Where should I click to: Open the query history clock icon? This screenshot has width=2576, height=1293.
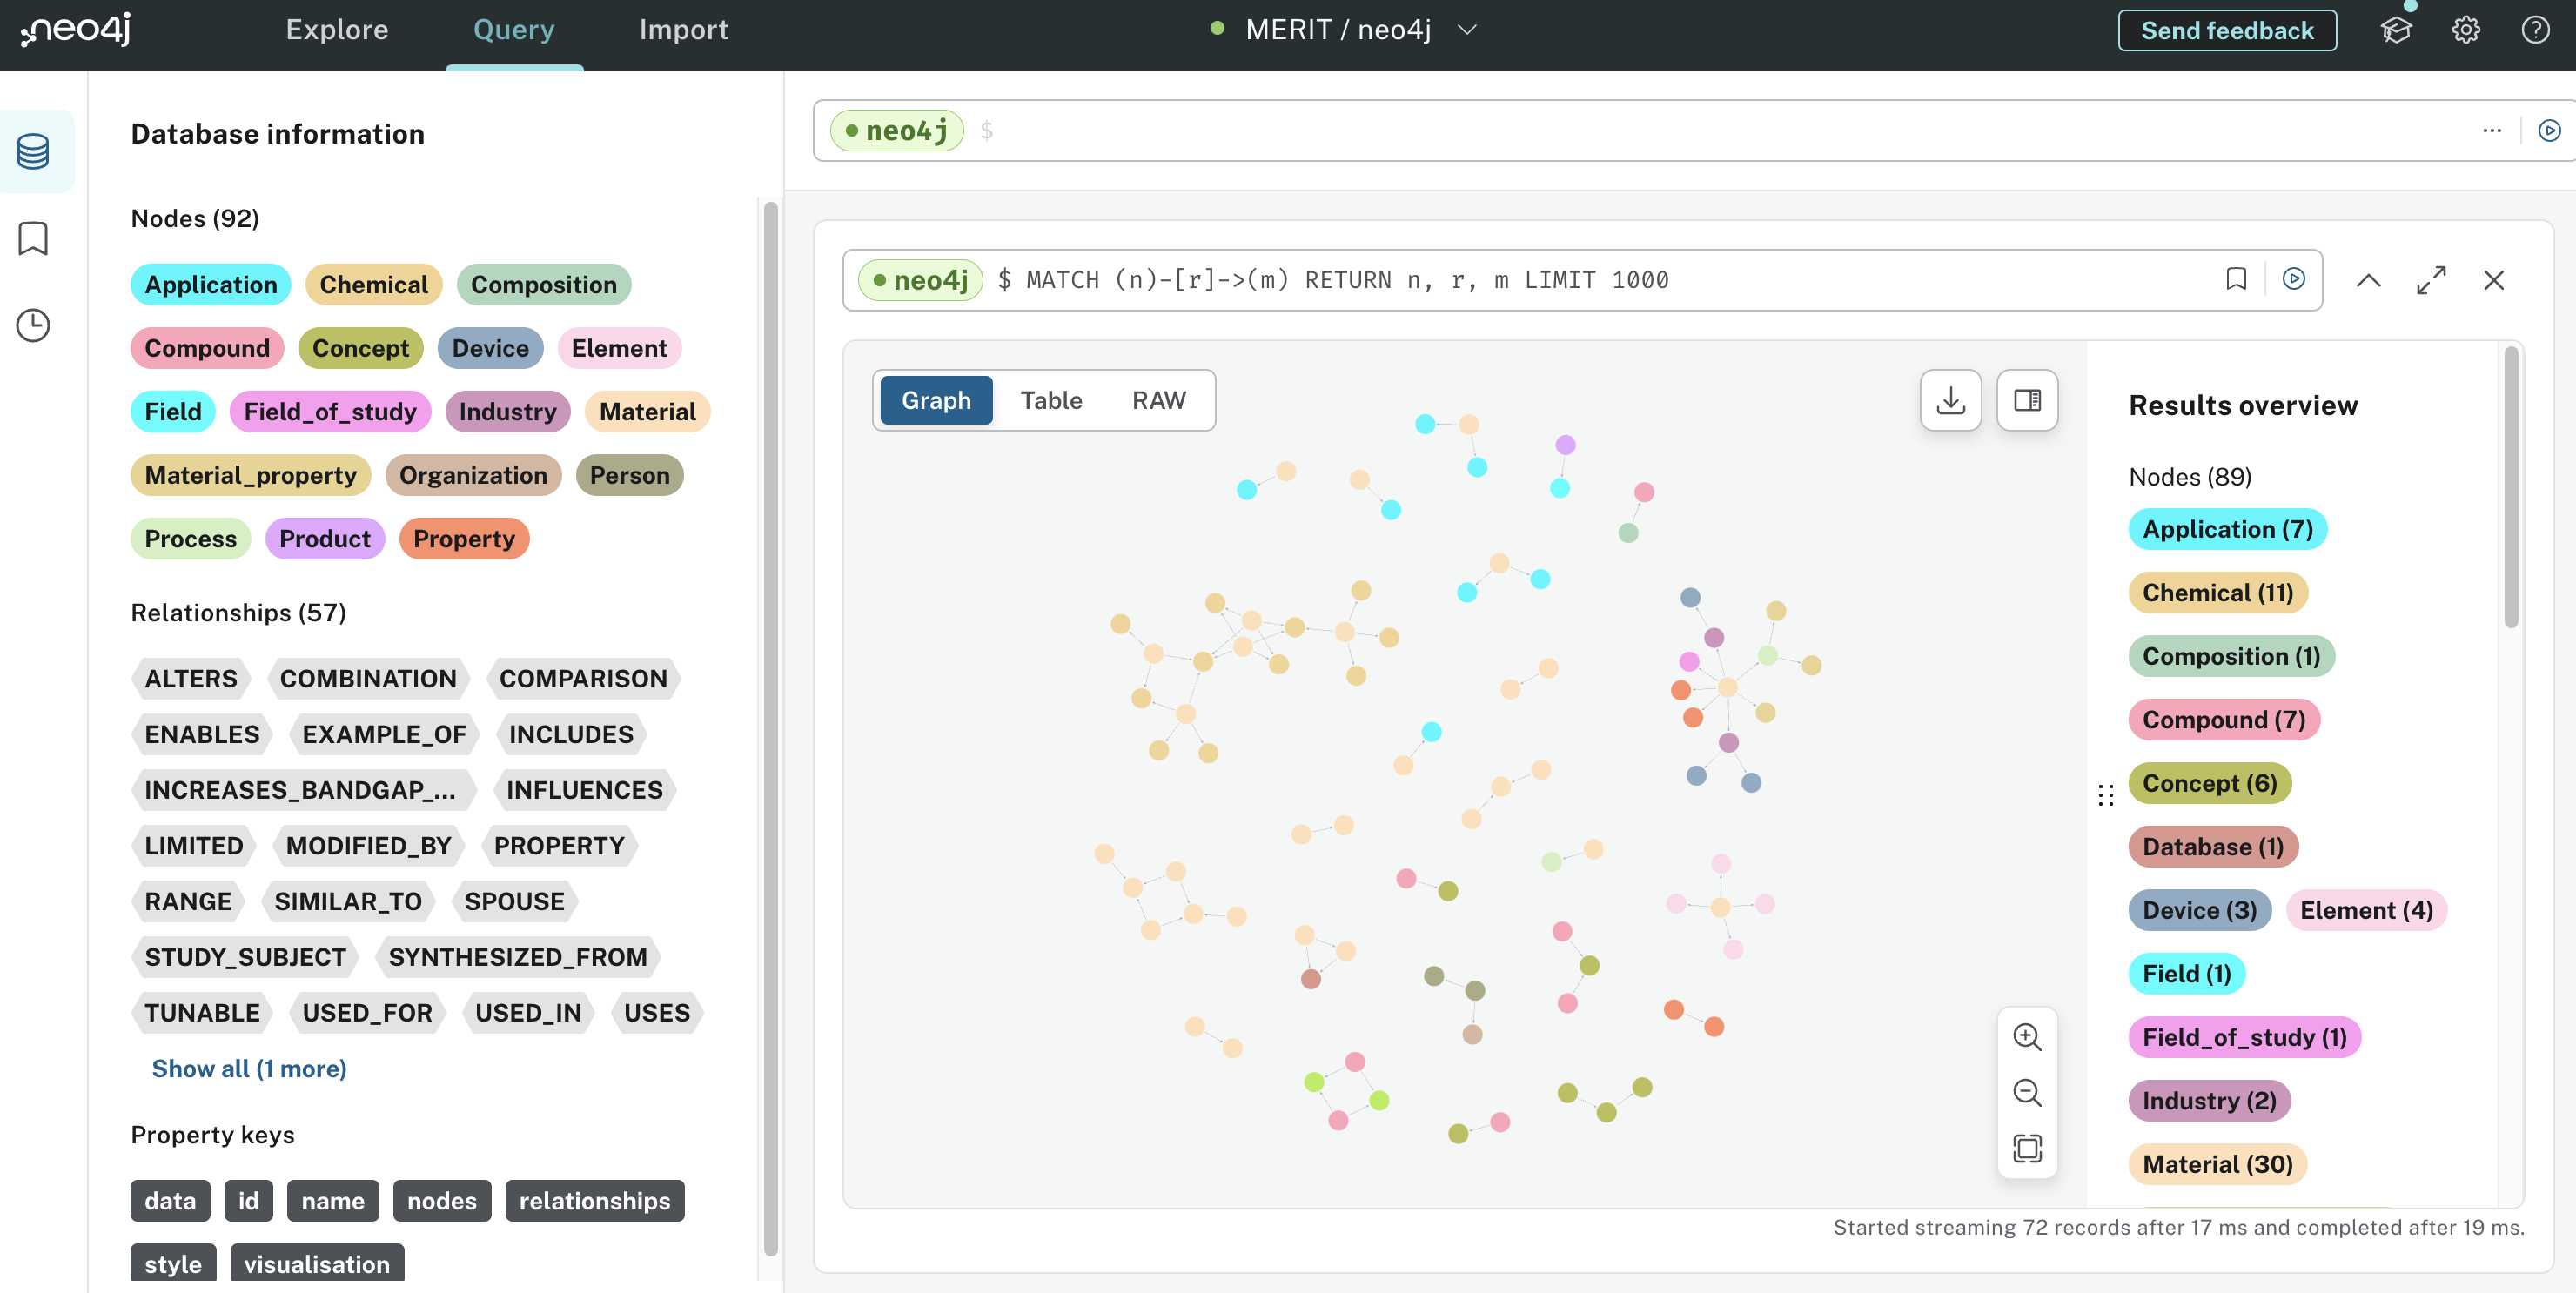pyautogui.click(x=33, y=325)
